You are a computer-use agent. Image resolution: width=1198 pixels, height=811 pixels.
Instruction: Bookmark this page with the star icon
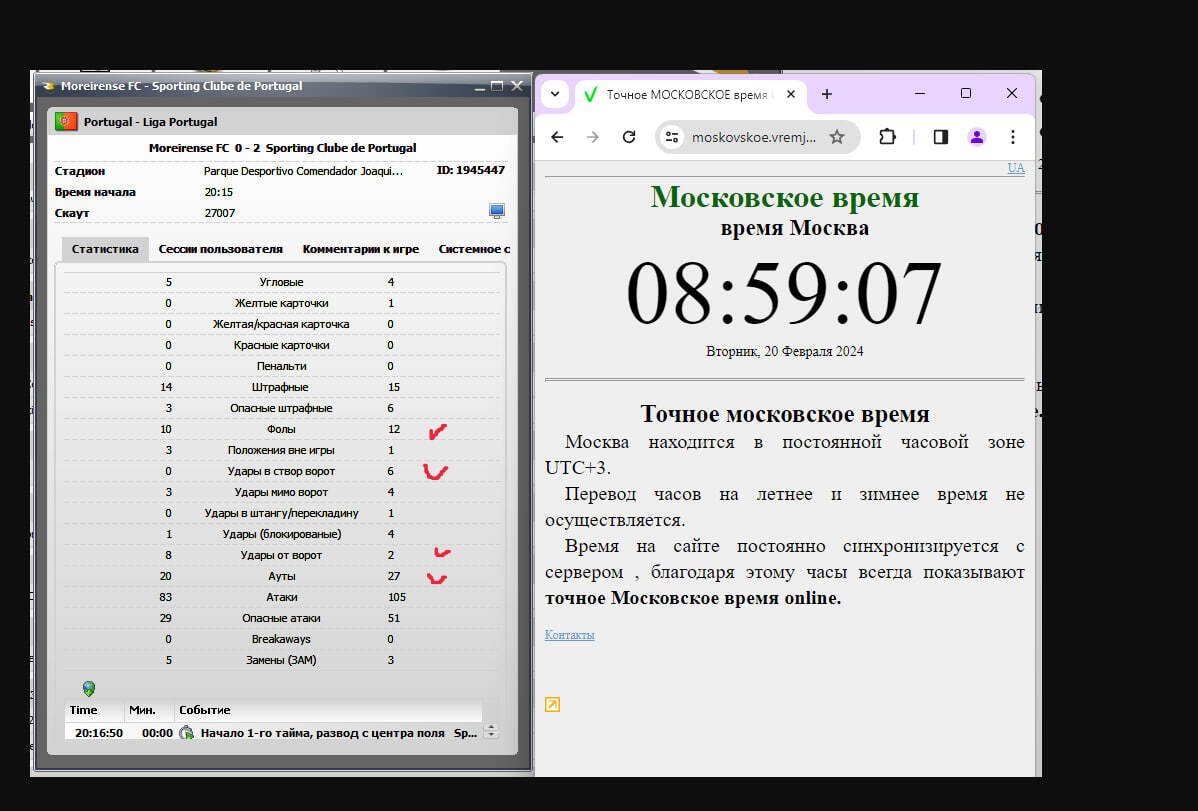click(x=837, y=137)
